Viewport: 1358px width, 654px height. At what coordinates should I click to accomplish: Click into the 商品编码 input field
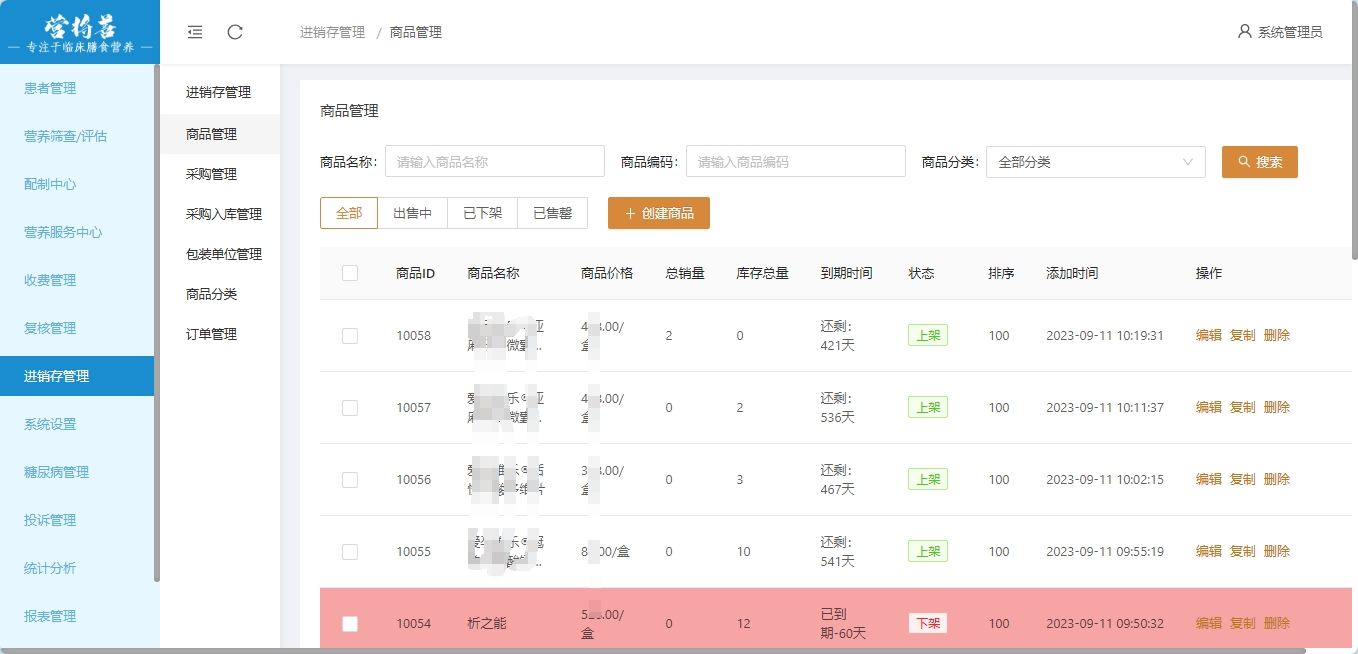[795, 162]
